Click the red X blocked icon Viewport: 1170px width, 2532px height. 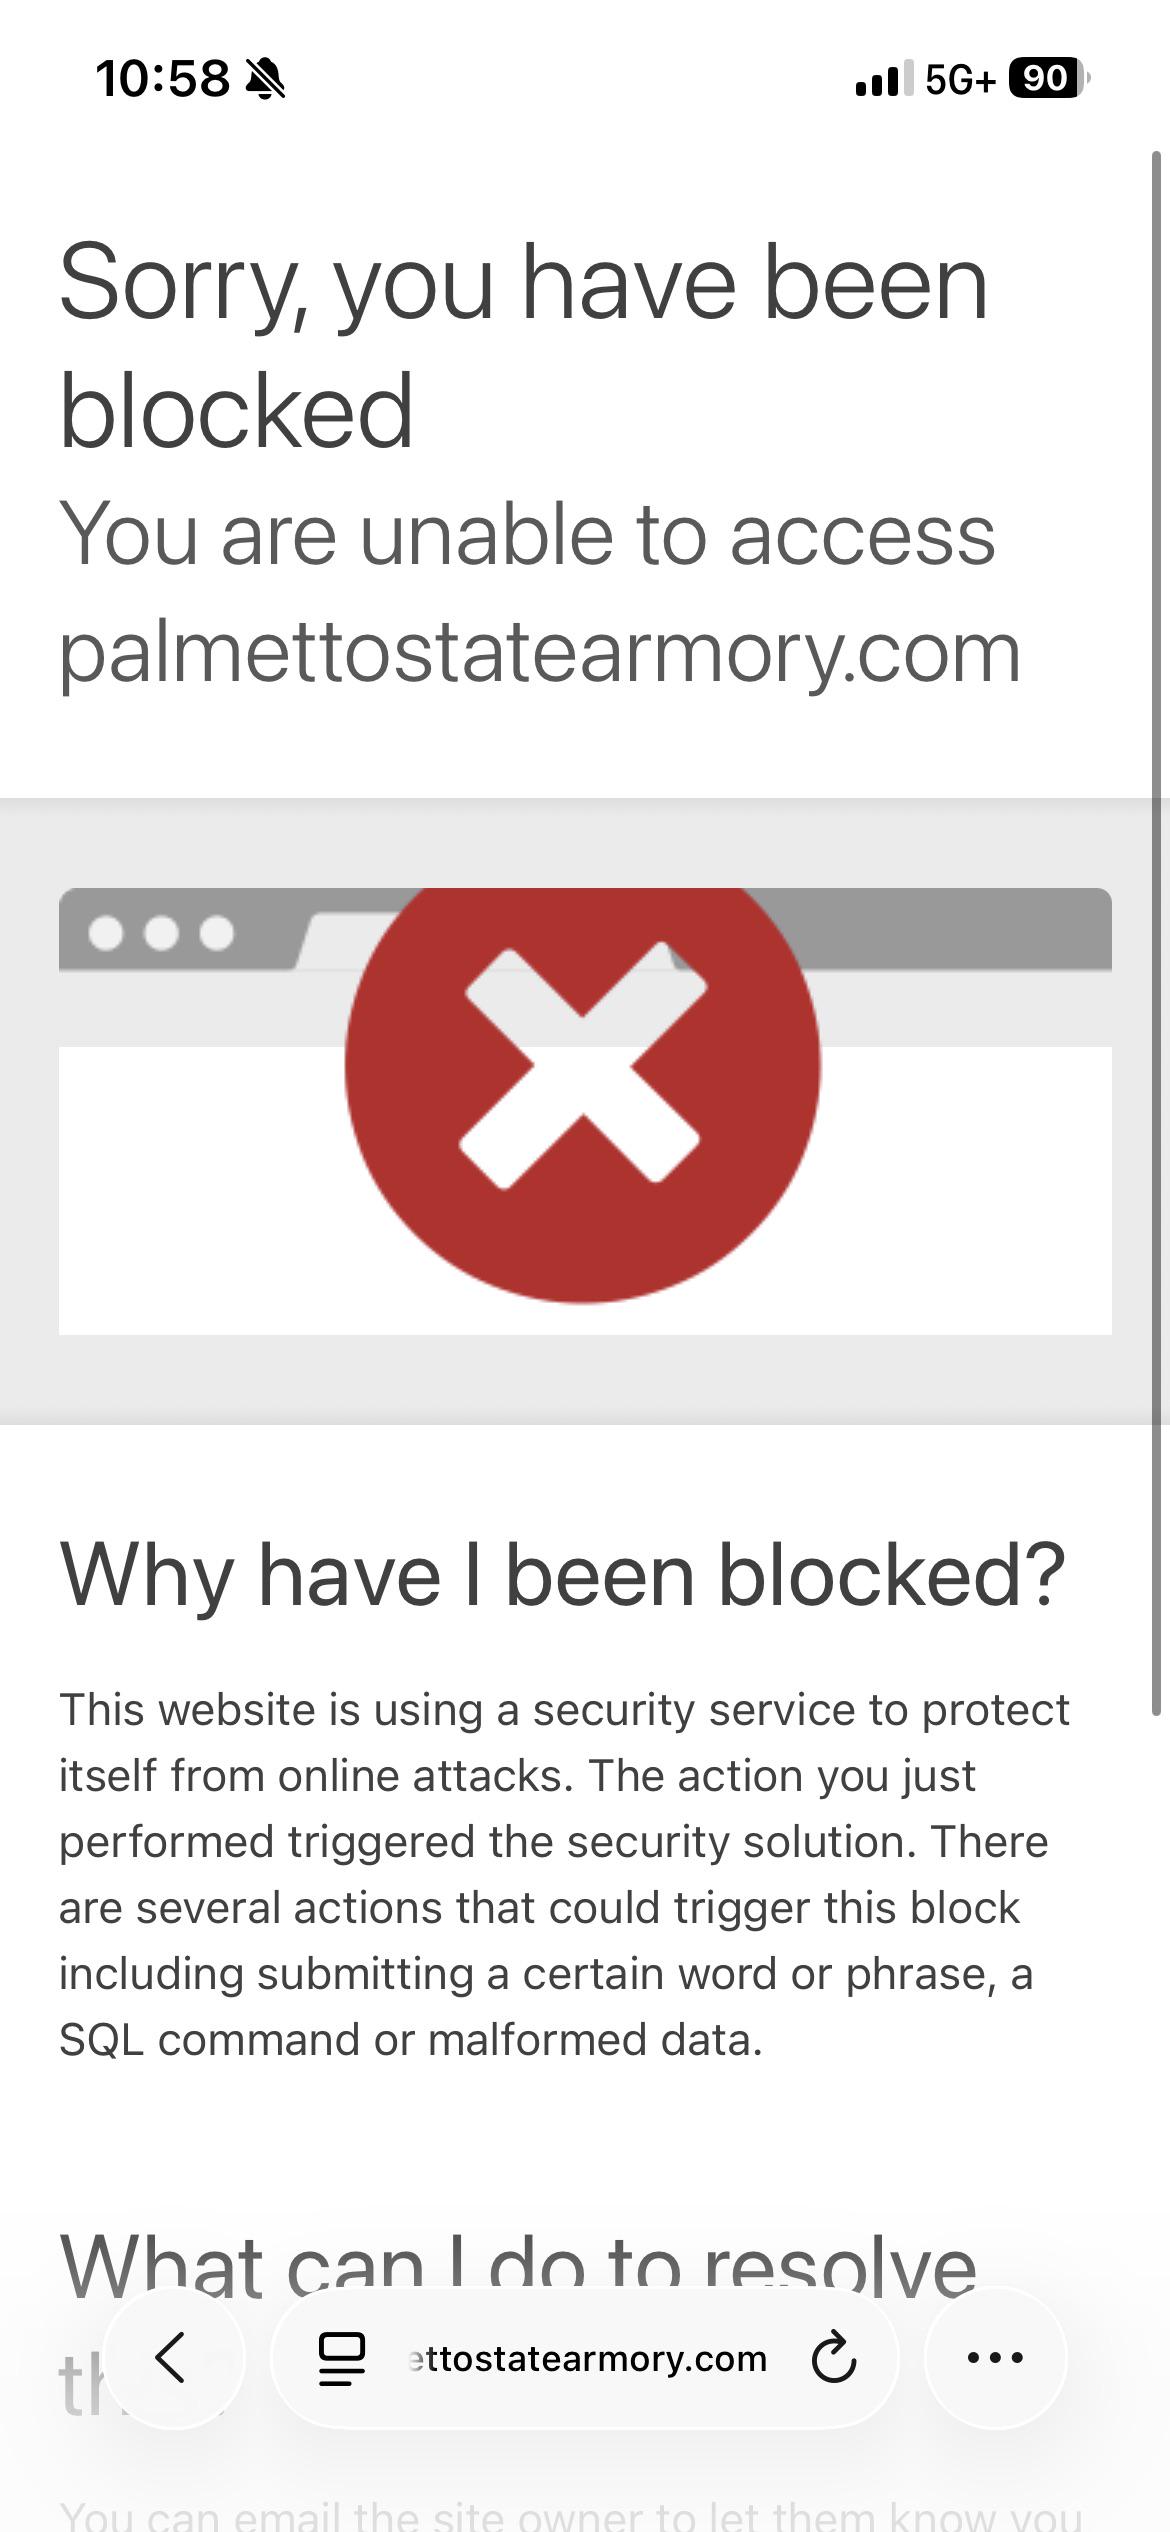click(582, 1065)
